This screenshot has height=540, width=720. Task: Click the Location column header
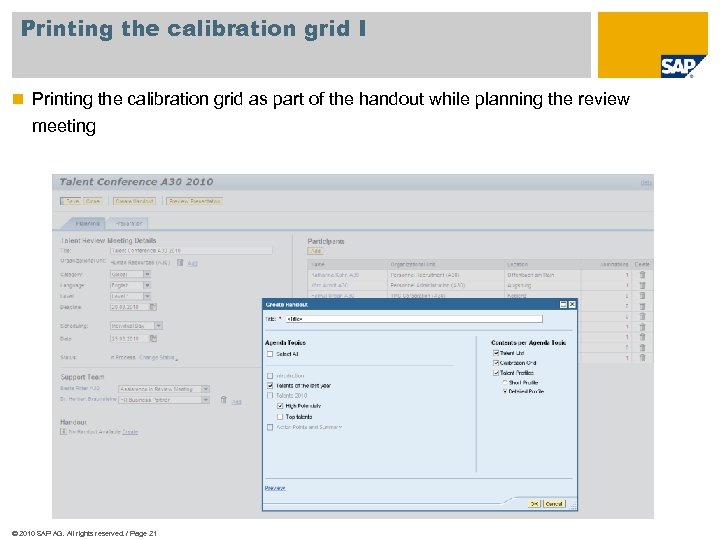click(x=543, y=264)
